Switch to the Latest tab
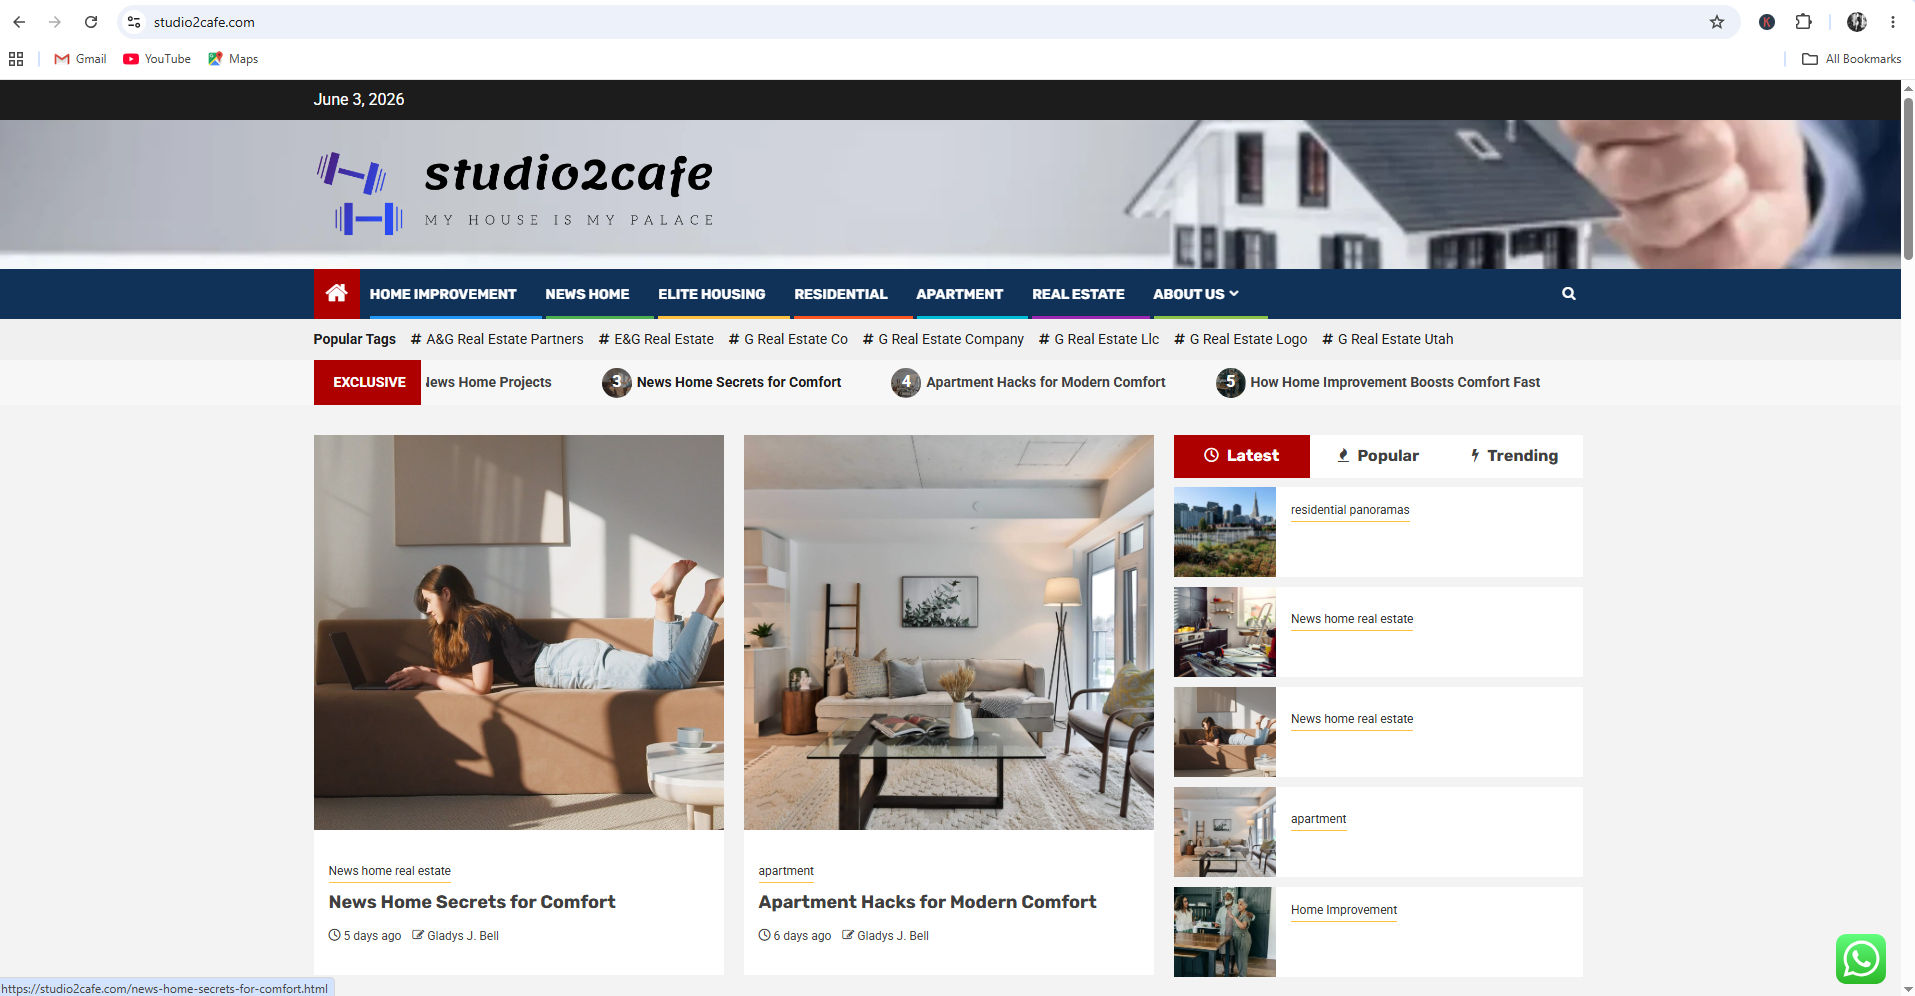The width and height of the screenshot is (1915, 996). 1241,456
